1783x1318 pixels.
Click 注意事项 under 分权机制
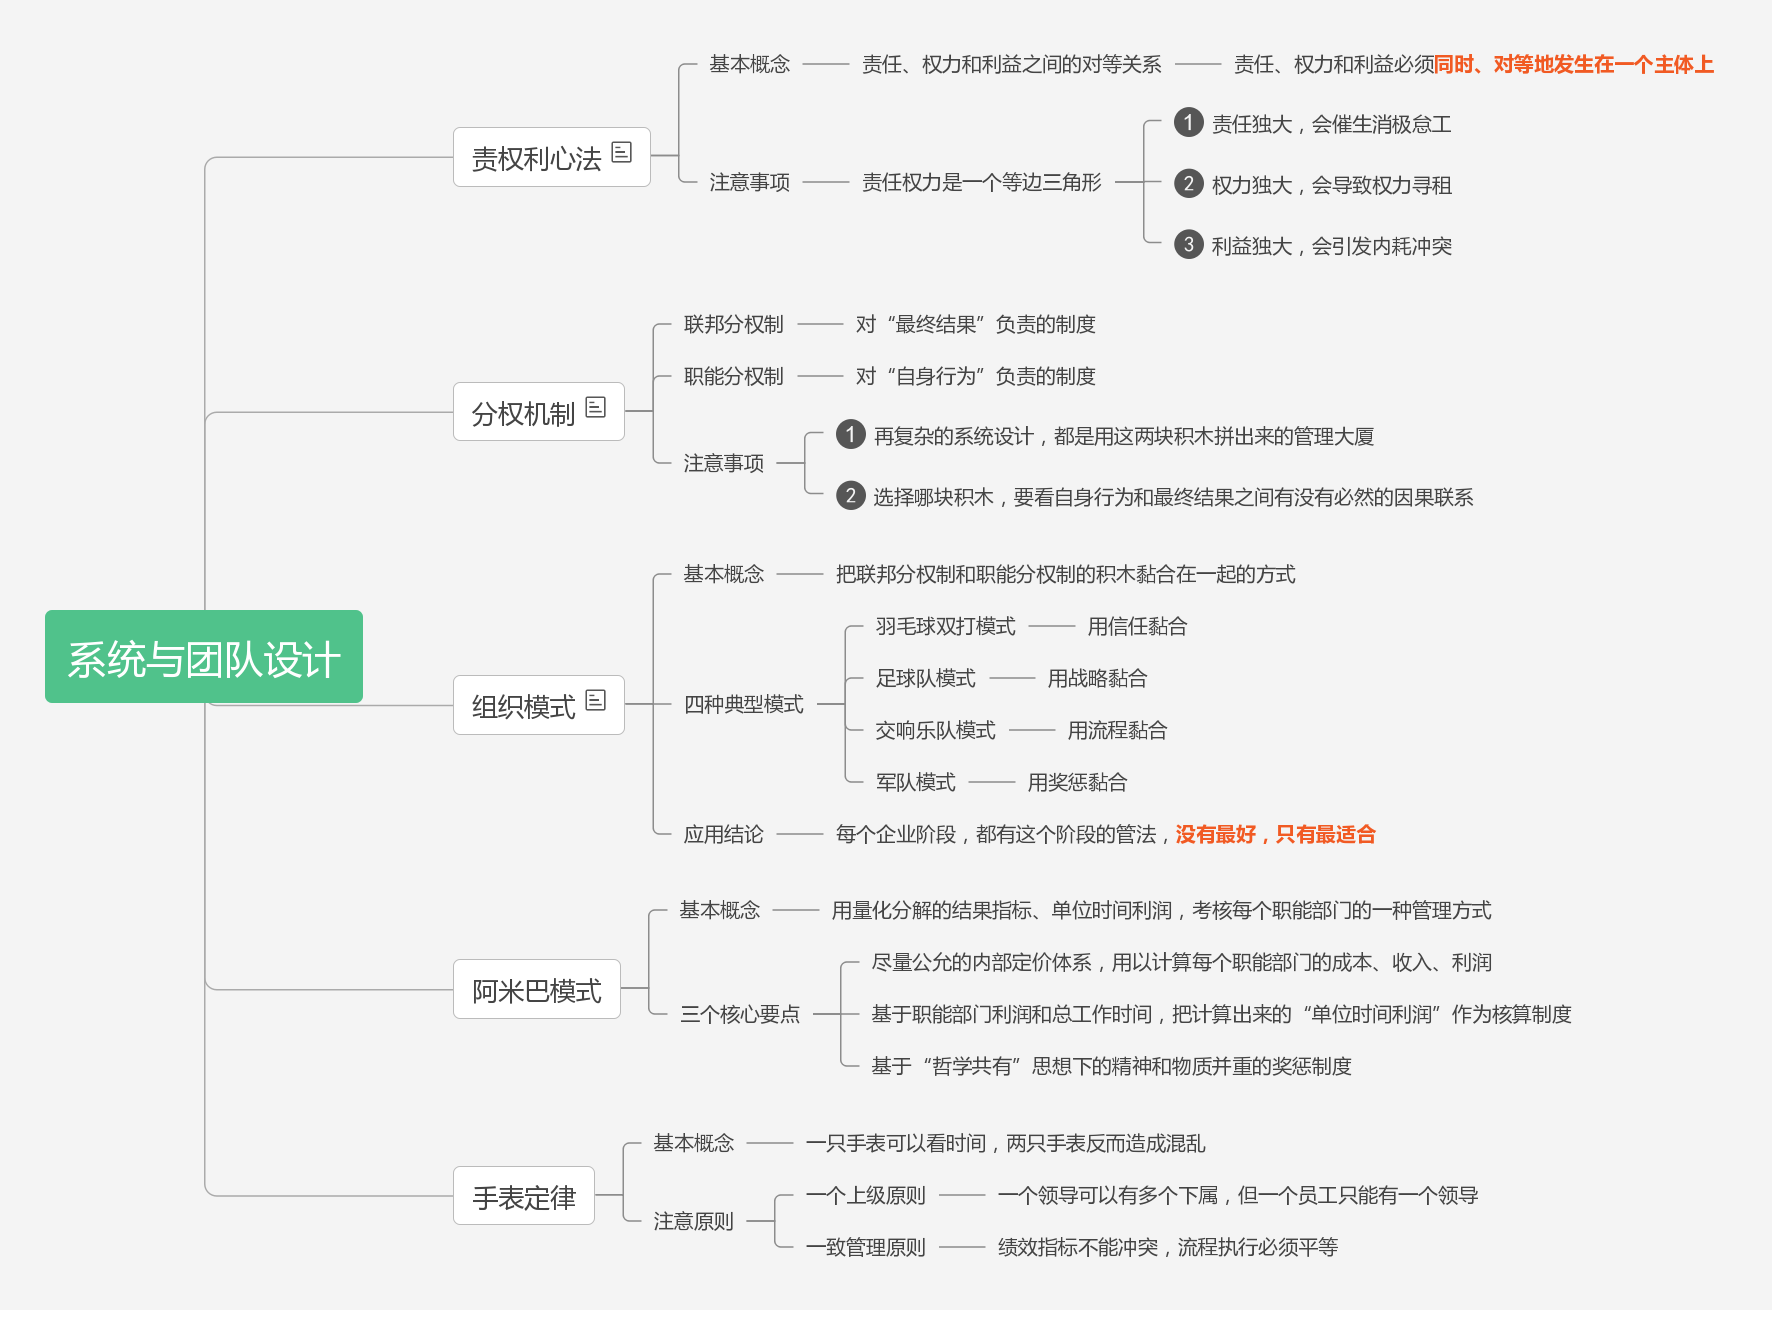click(x=724, y=463)
